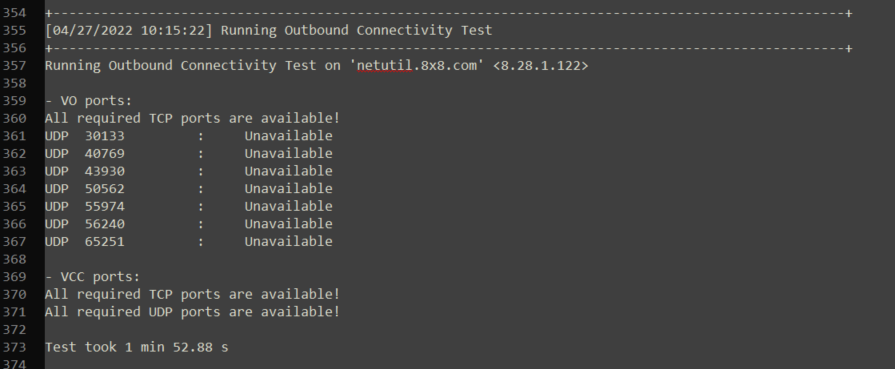The width and height of the screenshot is (895, 369).
Task: Click line number 373 in gutter
Action: [x=14, y=347]
